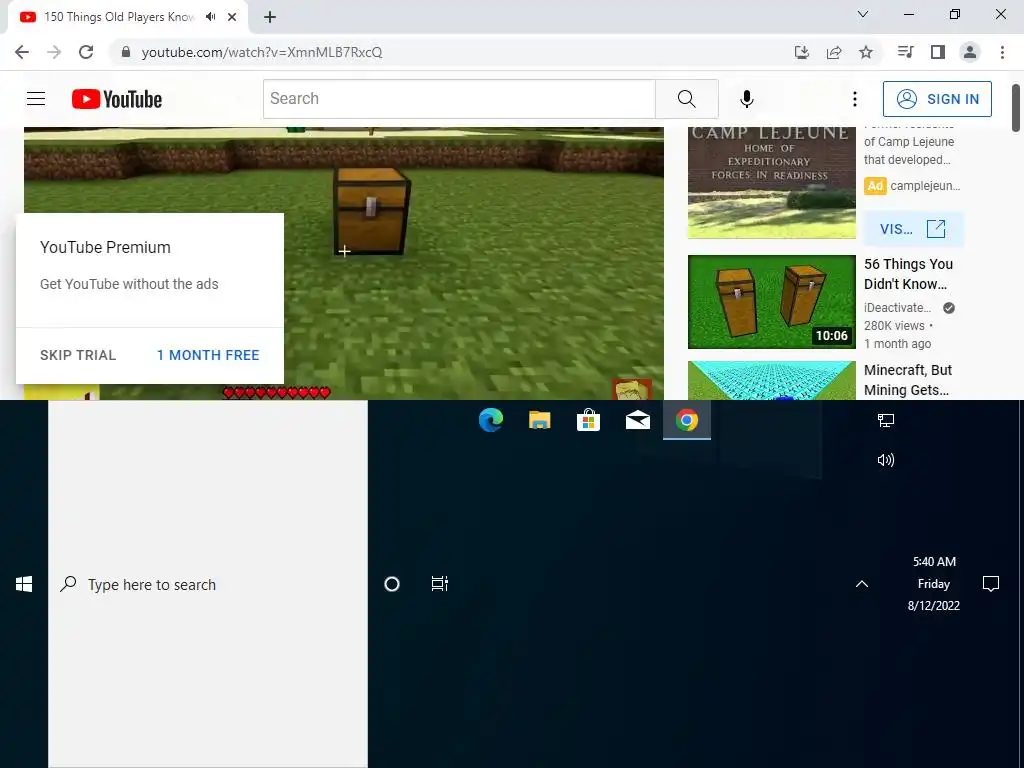The image size is (1024, 768).
Task: Open YouTube settings three-dot menu
Action: point(854,99)
